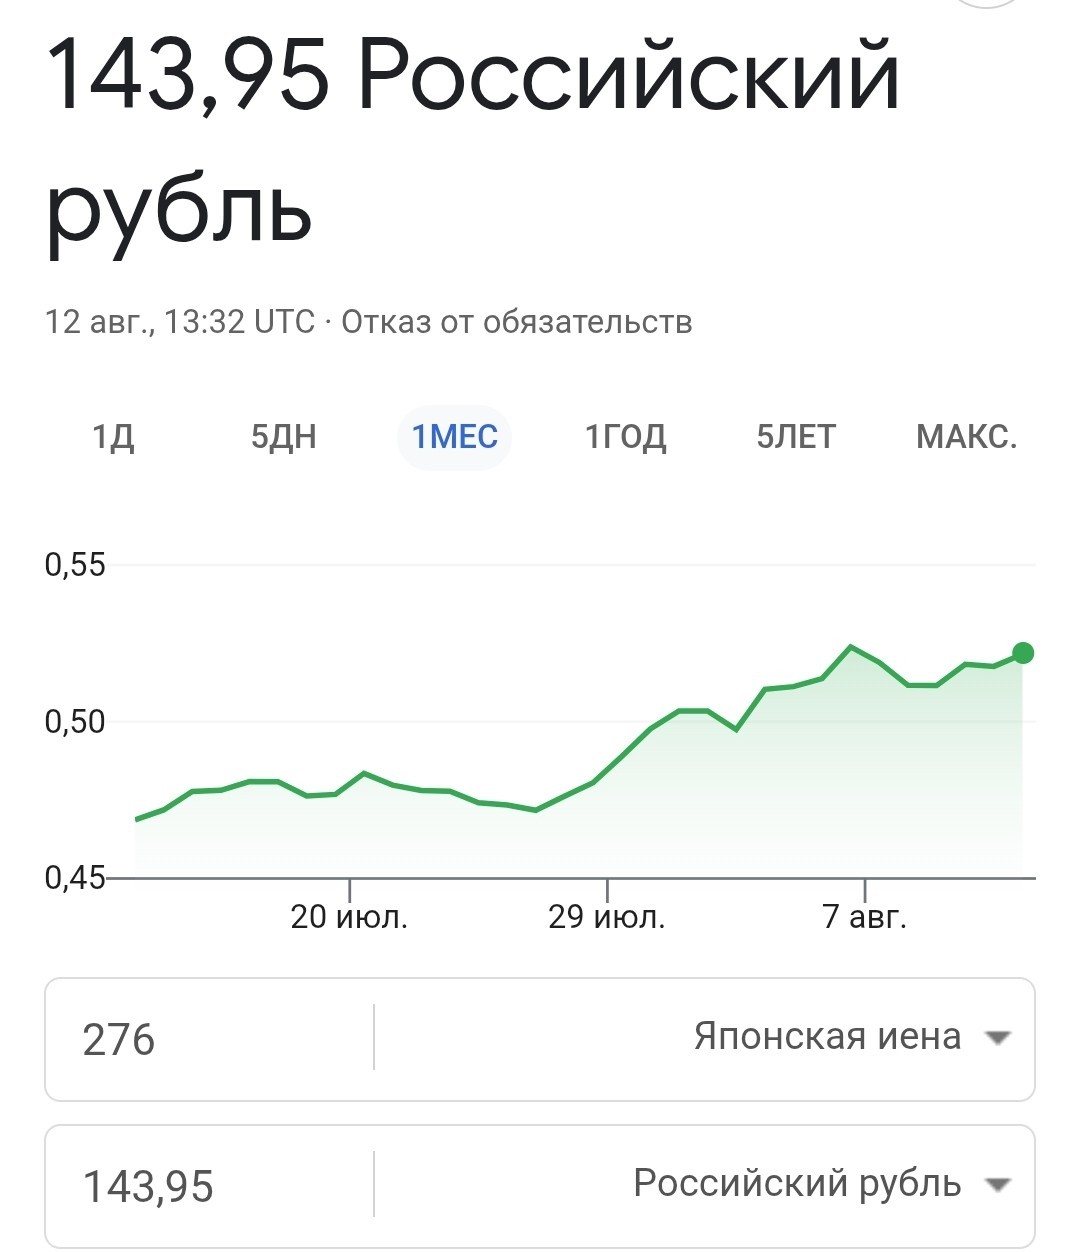Click the 29 июл. axis marker

click(x=607, y=916)
